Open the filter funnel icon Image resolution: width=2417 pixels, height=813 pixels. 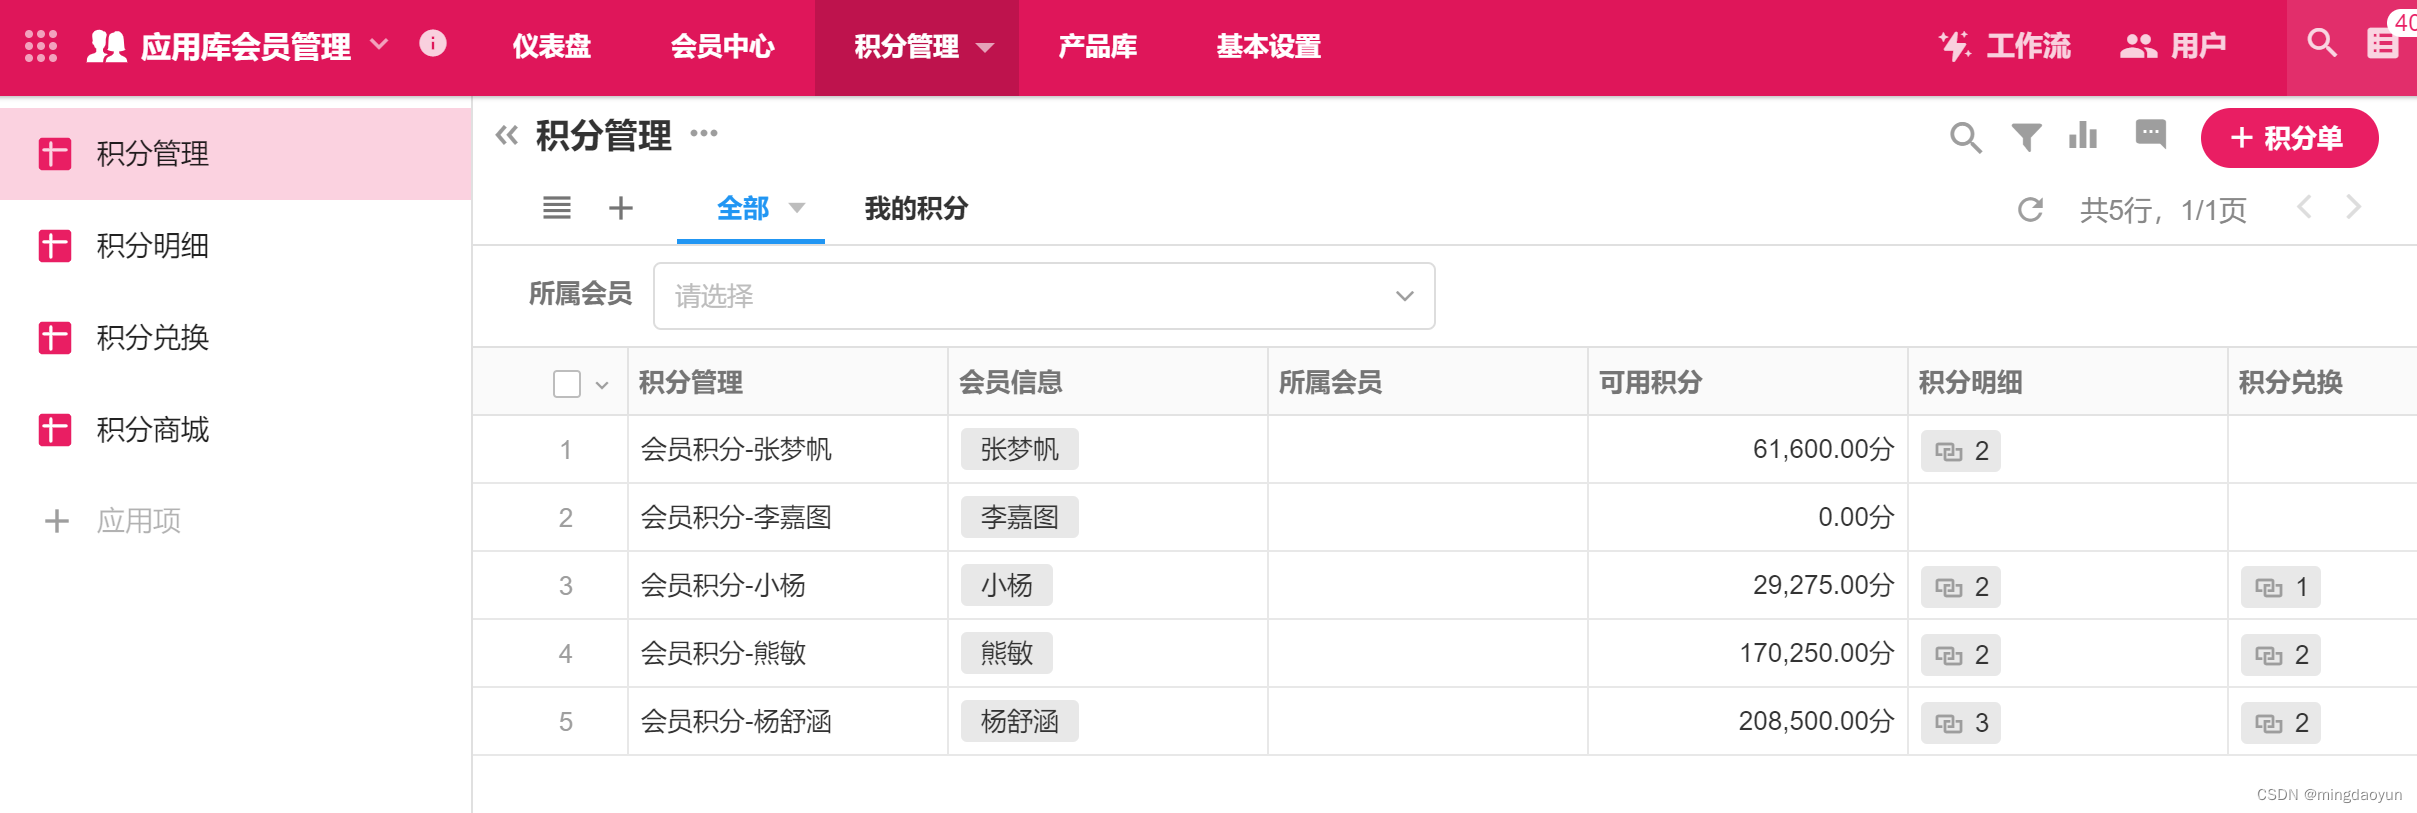click(x=2026, y=137)
